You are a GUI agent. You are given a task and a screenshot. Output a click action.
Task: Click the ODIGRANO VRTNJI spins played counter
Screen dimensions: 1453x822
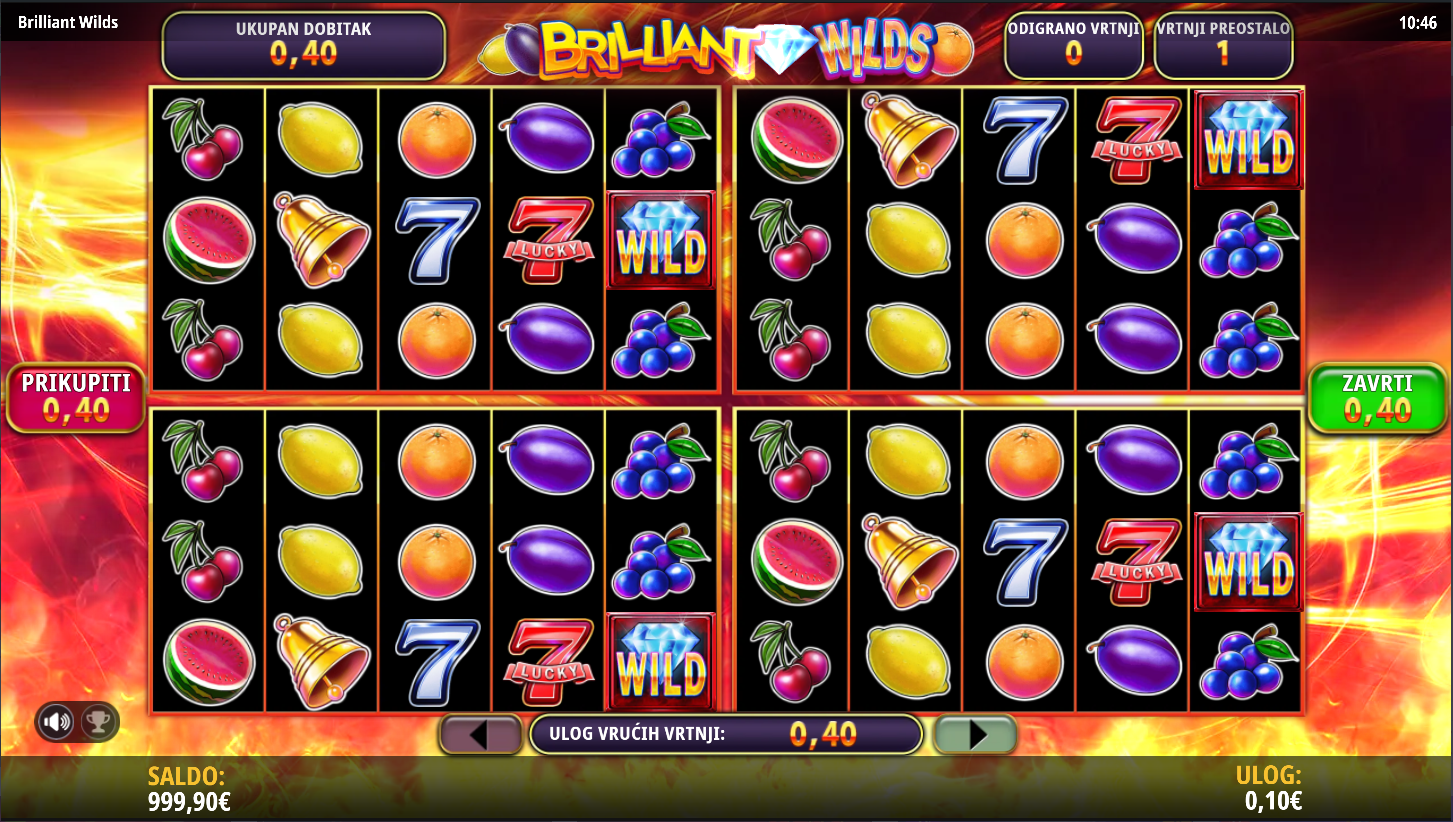tap(1073, 45)
